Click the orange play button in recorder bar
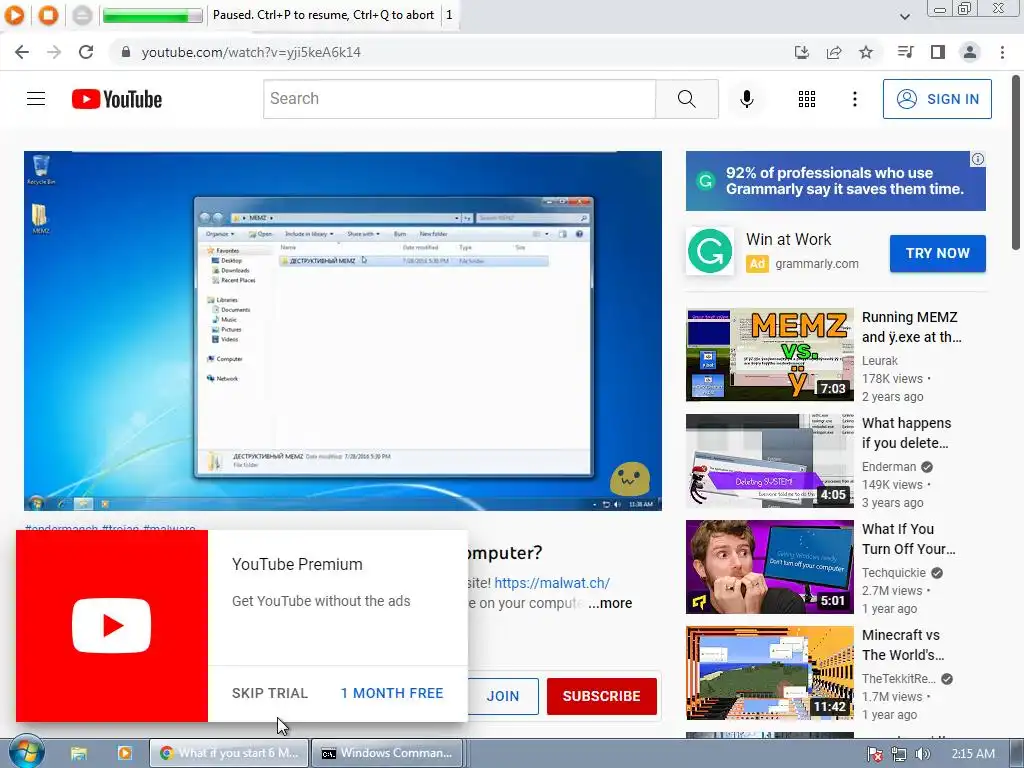The width and height of the screenshot is (1024, 768). pyautogui.click(x=14, y=14)
